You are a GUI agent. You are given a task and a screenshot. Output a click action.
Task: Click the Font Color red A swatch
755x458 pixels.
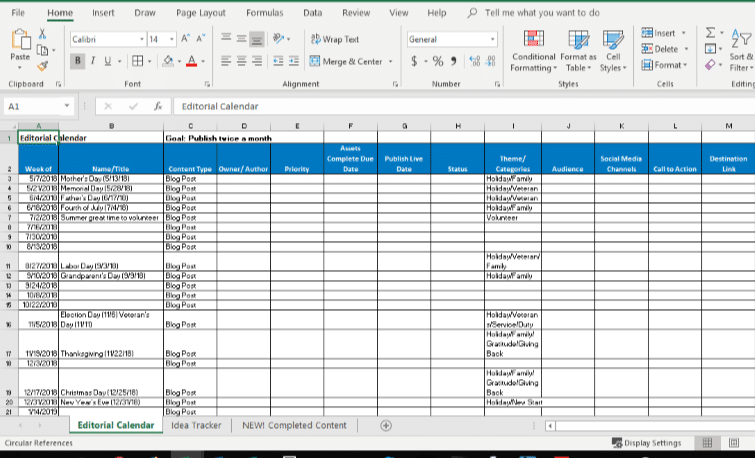[191, 62]
